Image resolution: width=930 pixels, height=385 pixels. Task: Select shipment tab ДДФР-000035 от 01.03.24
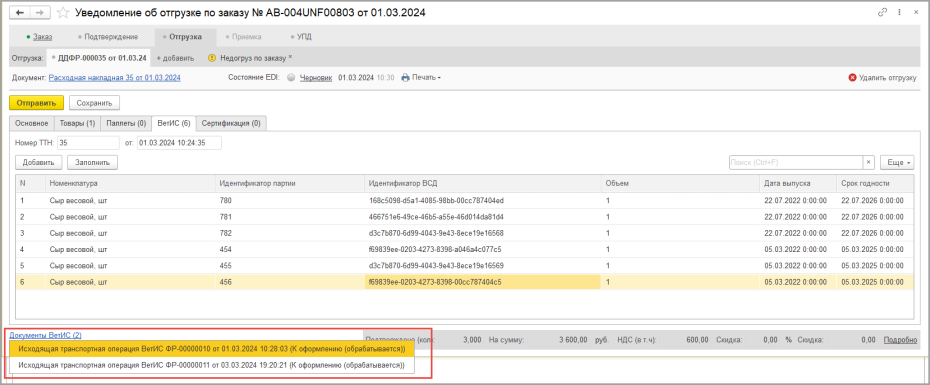coord(99,58)
